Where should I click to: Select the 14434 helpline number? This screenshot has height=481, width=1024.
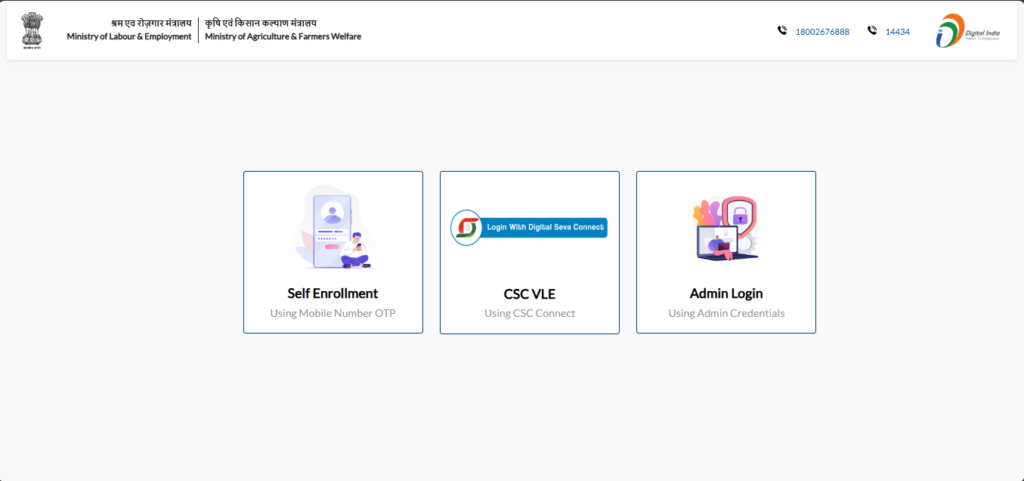tap(897, 32)
